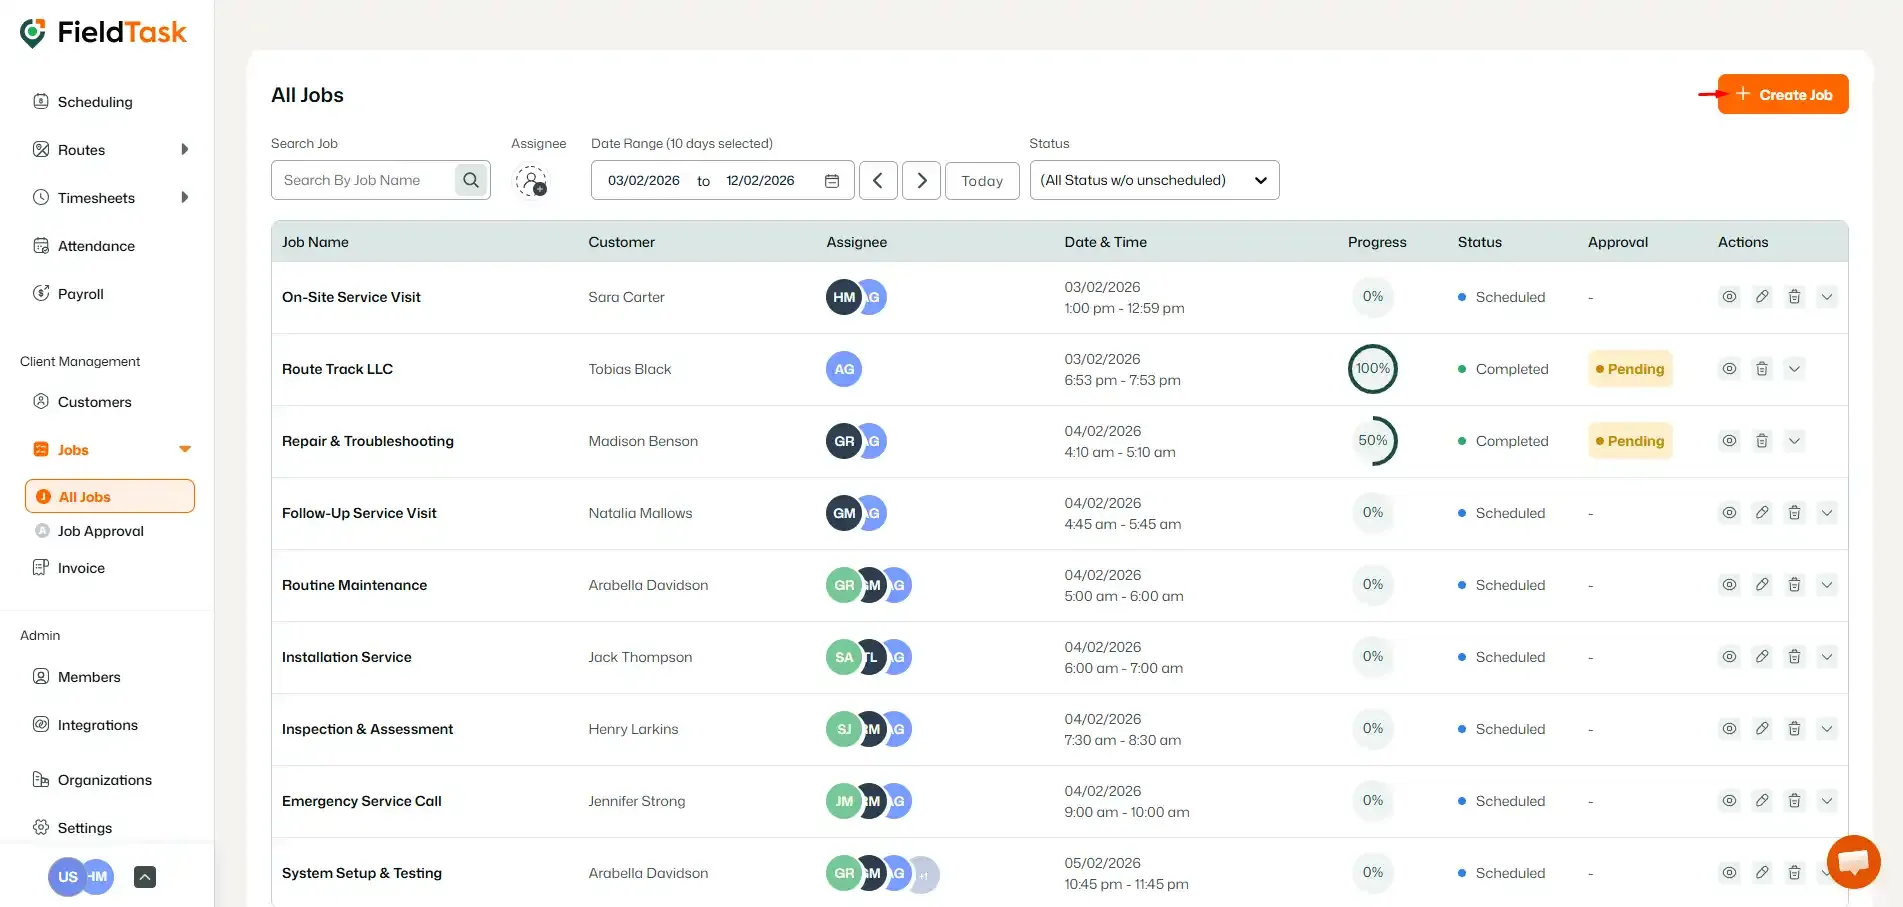The image size is (1903, 907).
Task: Open the US user avatar
Action: click(66, 877)
